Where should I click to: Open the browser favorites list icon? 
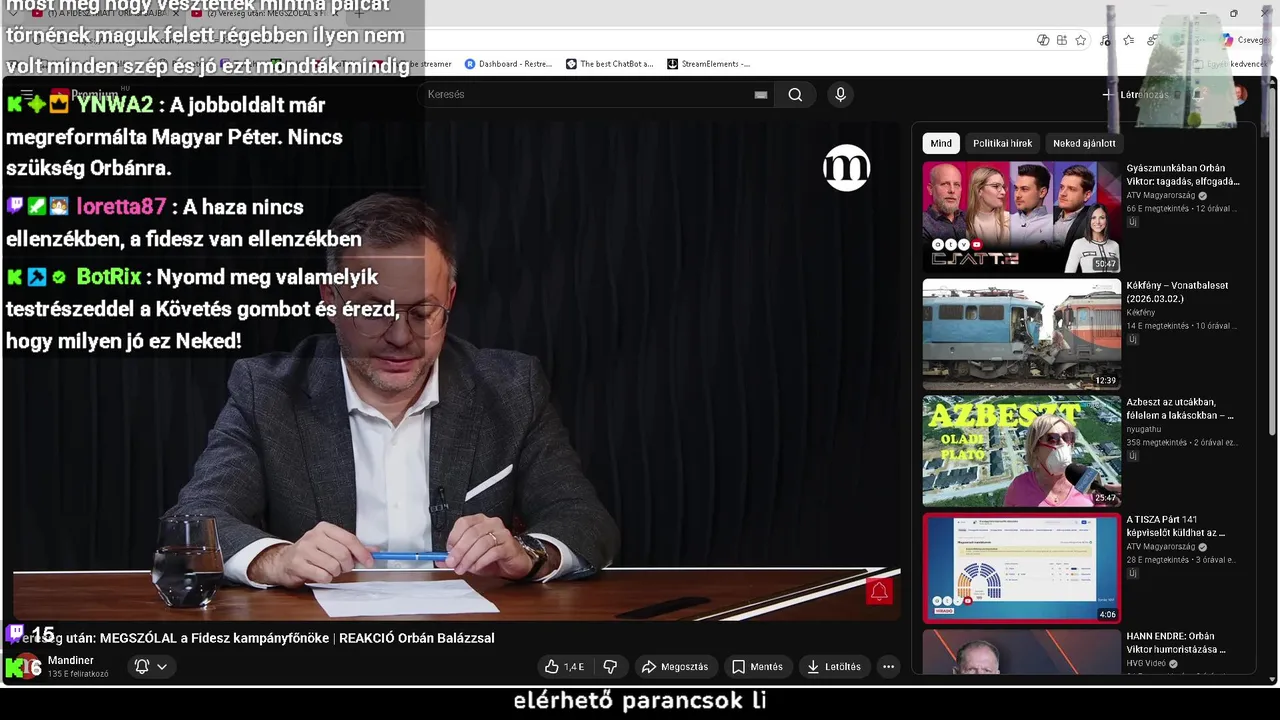click(x=1129, y=40)
